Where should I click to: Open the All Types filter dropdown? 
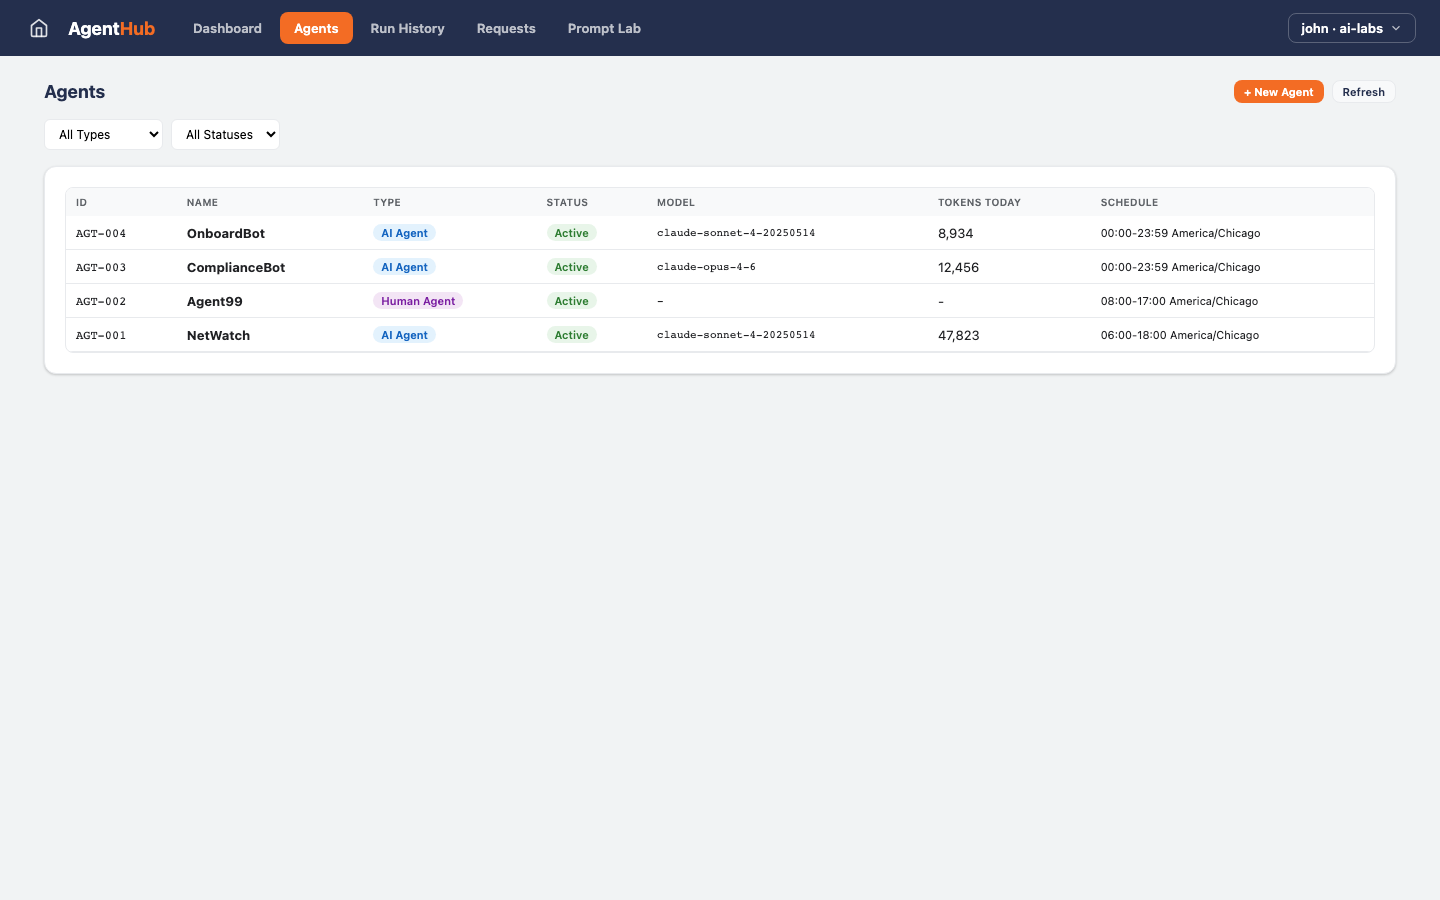103,134
